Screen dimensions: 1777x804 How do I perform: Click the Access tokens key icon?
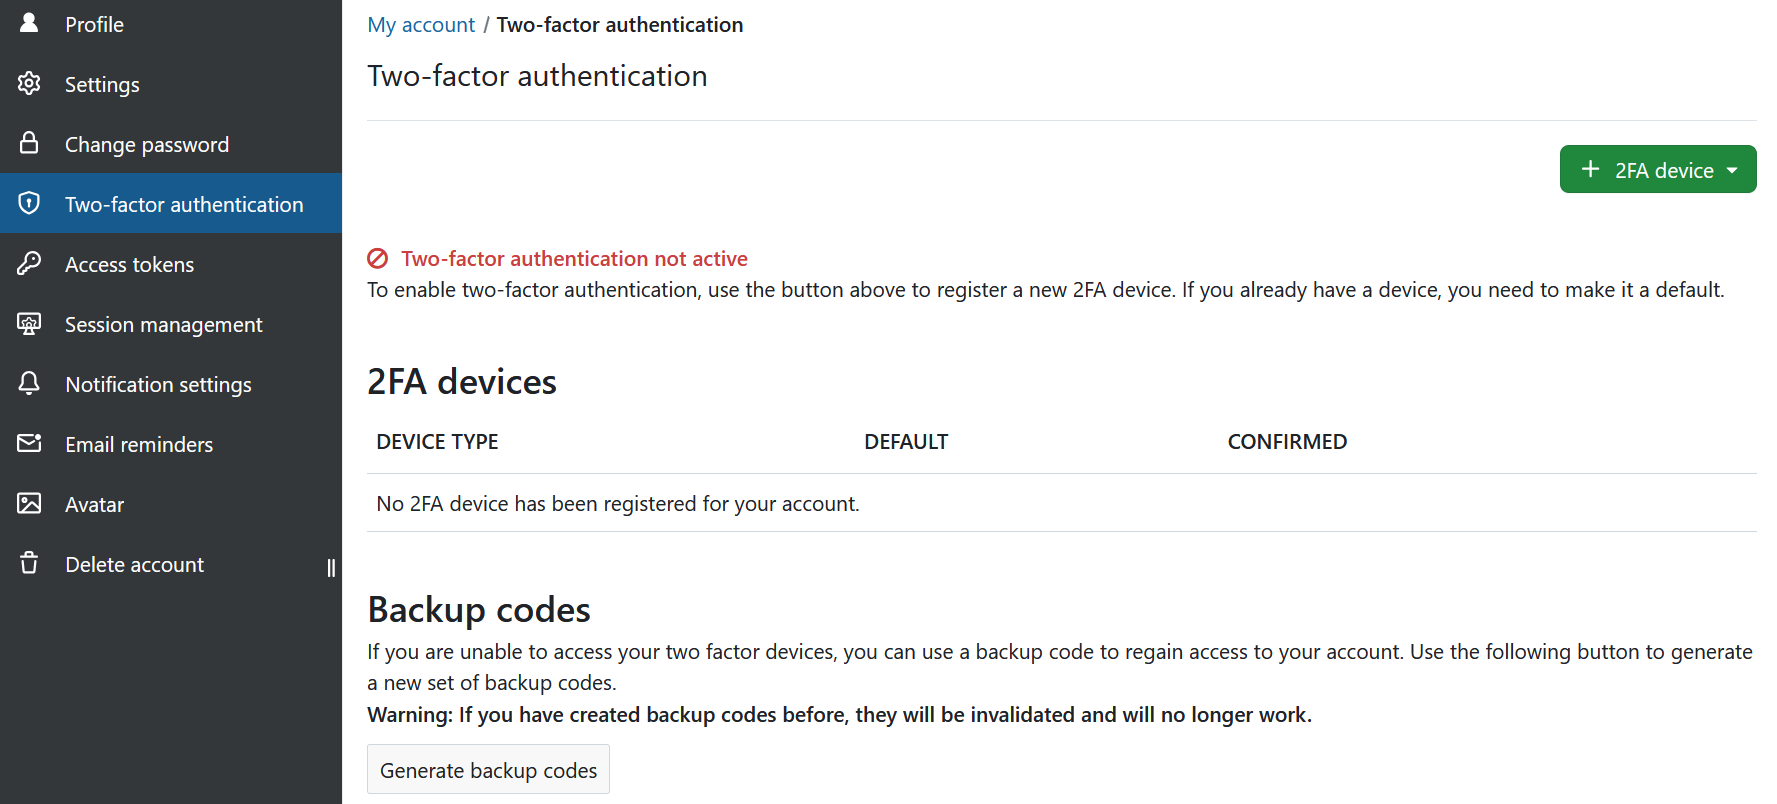point(29,263)
